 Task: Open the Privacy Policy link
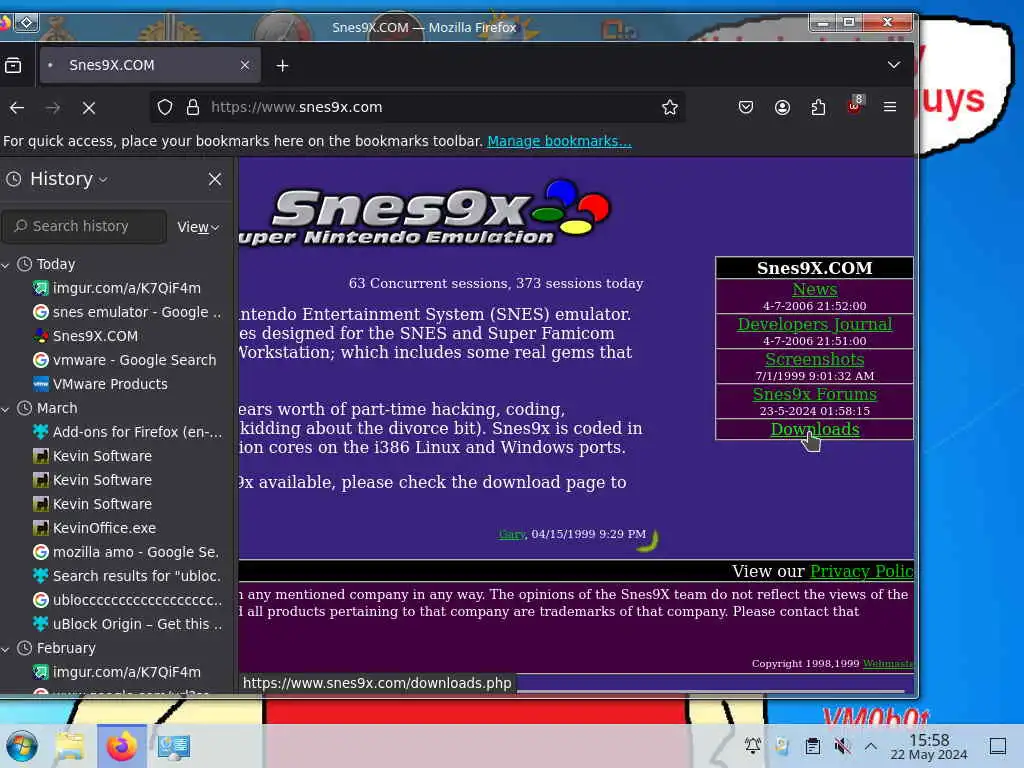pos(861,571)
